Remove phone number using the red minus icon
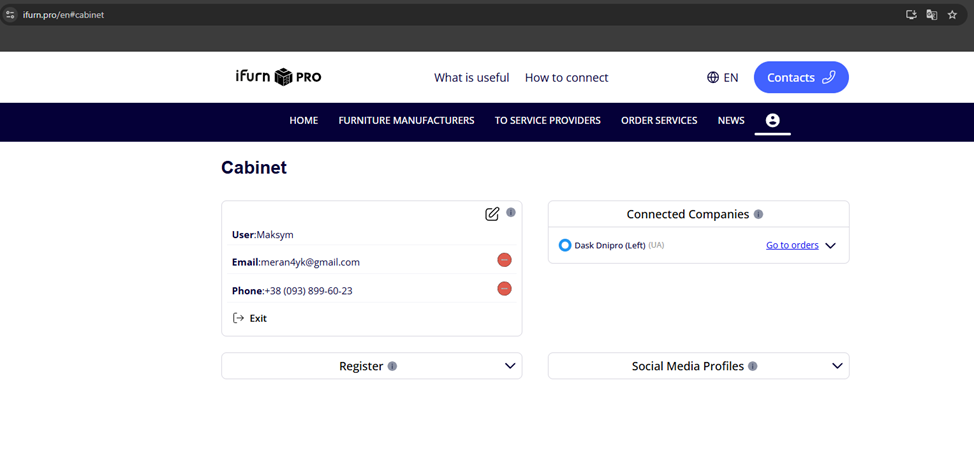Image resolution: width=974 pixels, height=452 pixels. coord(504,289)
